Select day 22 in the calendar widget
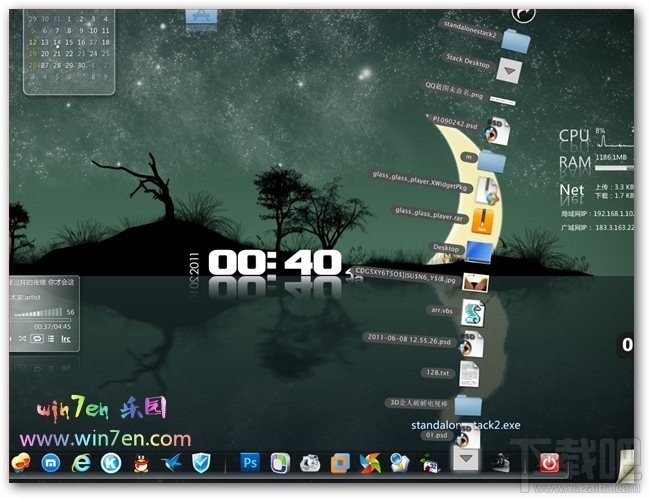 click(69, 54)
